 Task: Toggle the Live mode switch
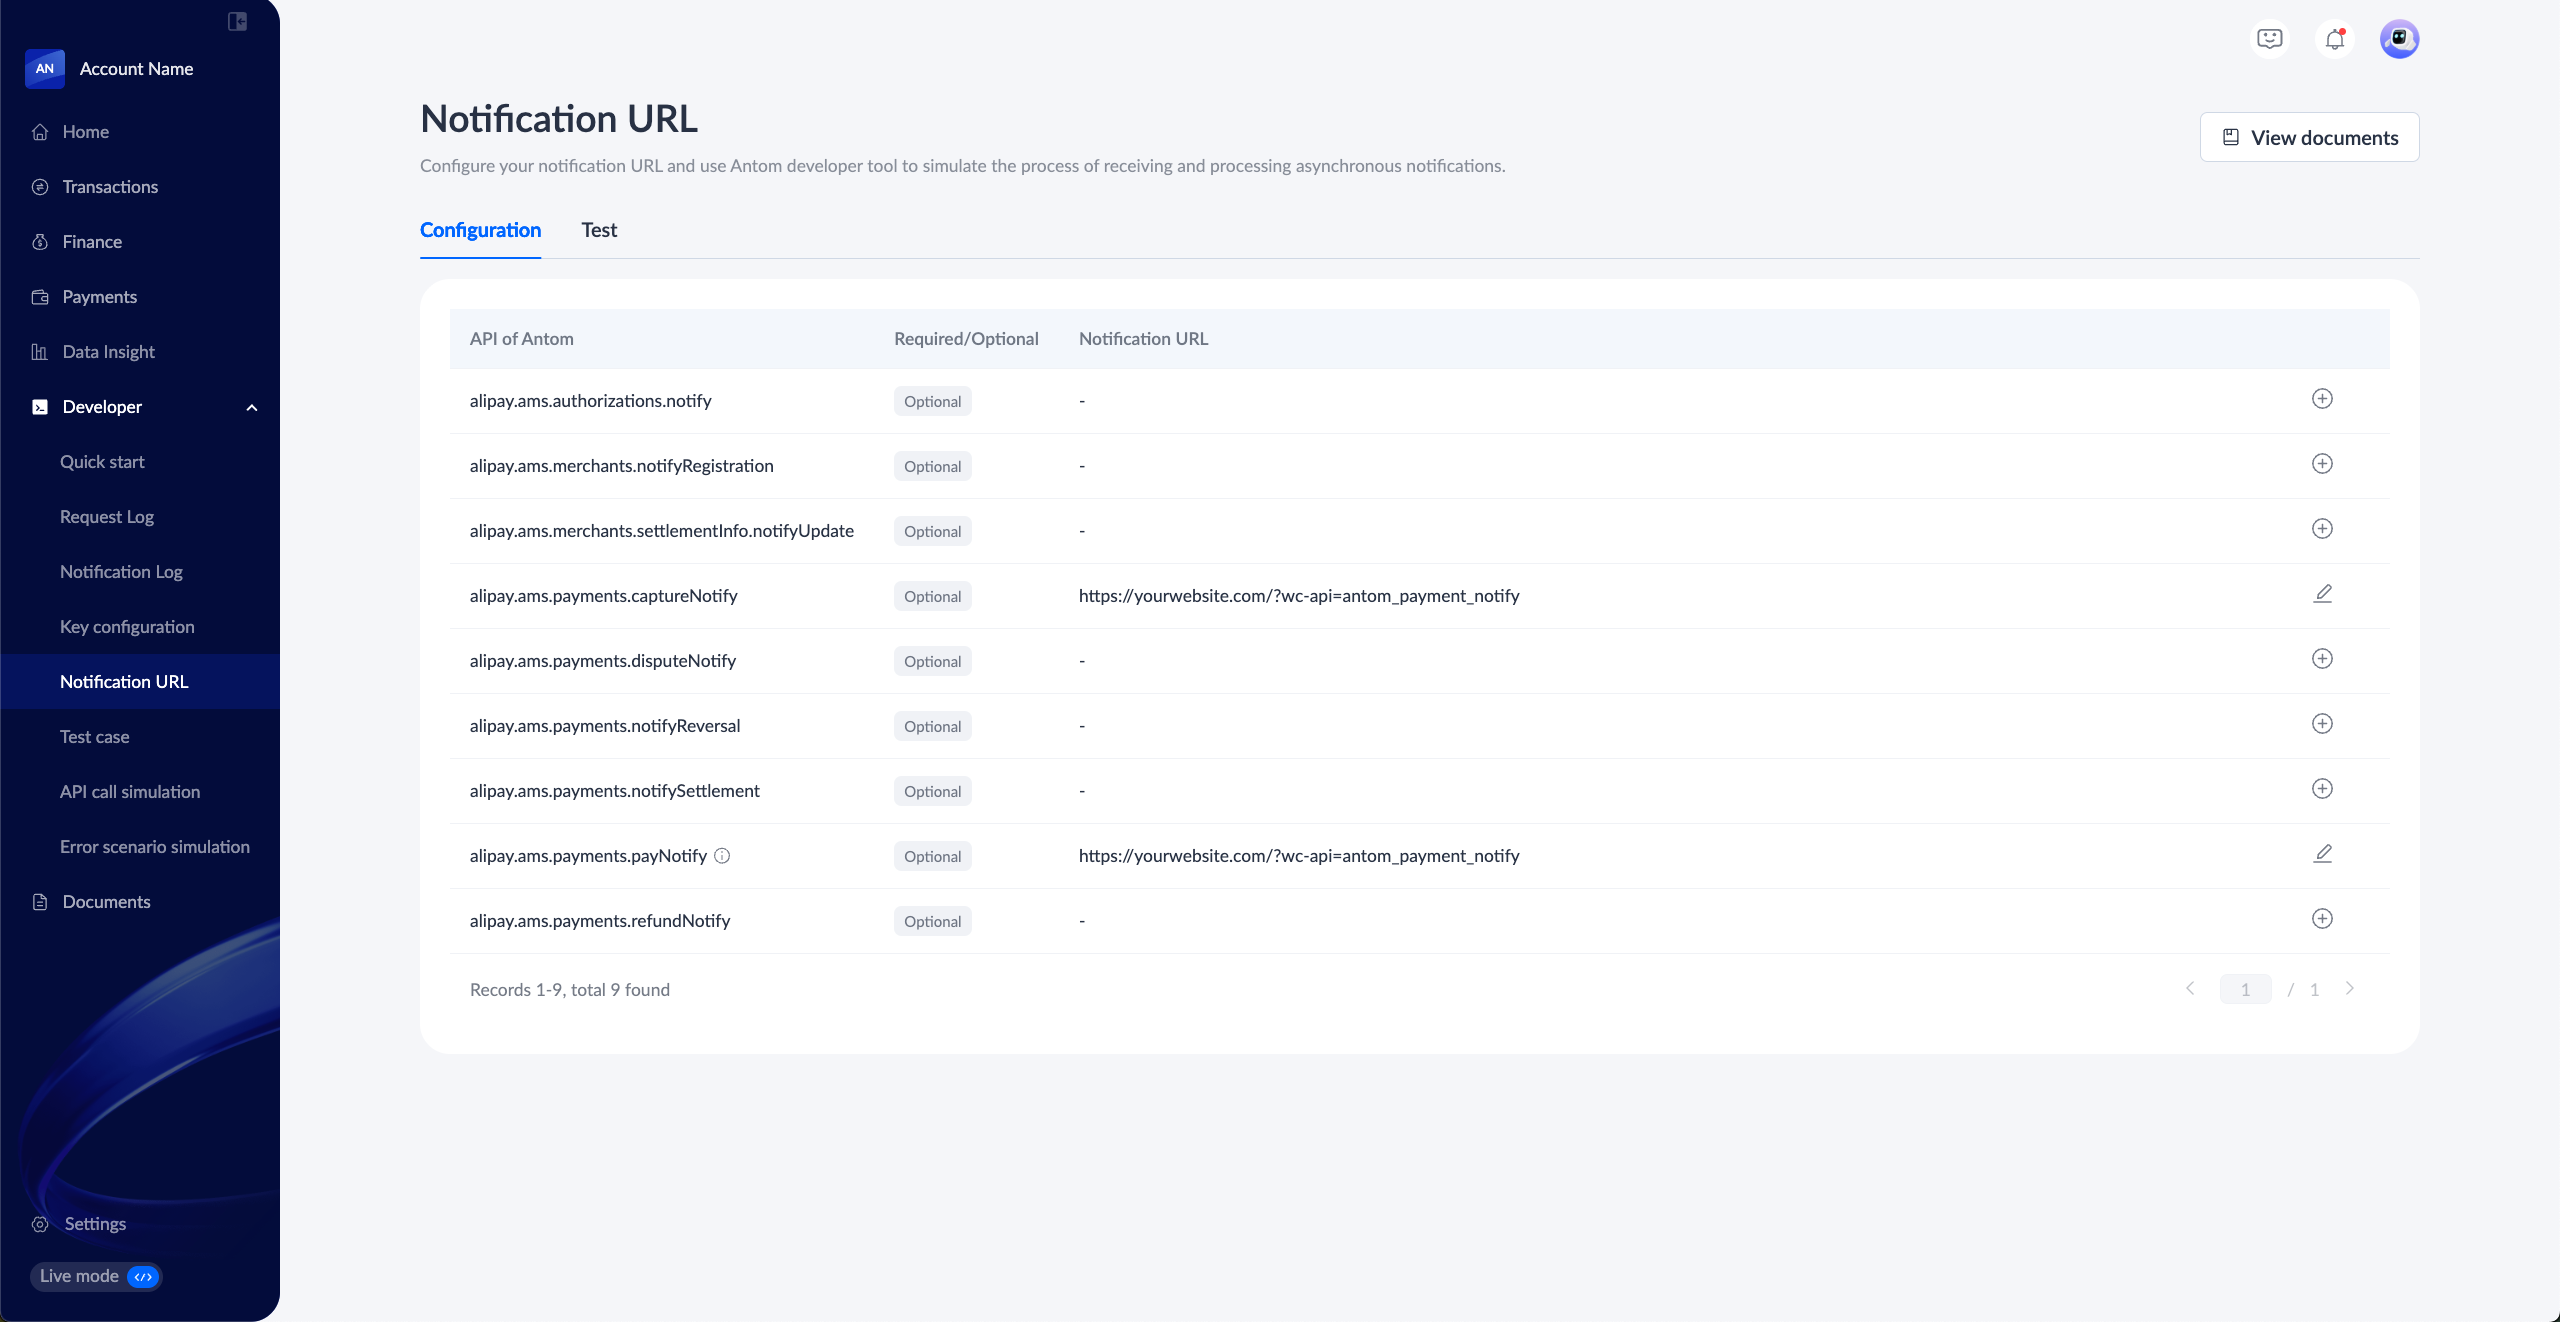point(143,1277)
